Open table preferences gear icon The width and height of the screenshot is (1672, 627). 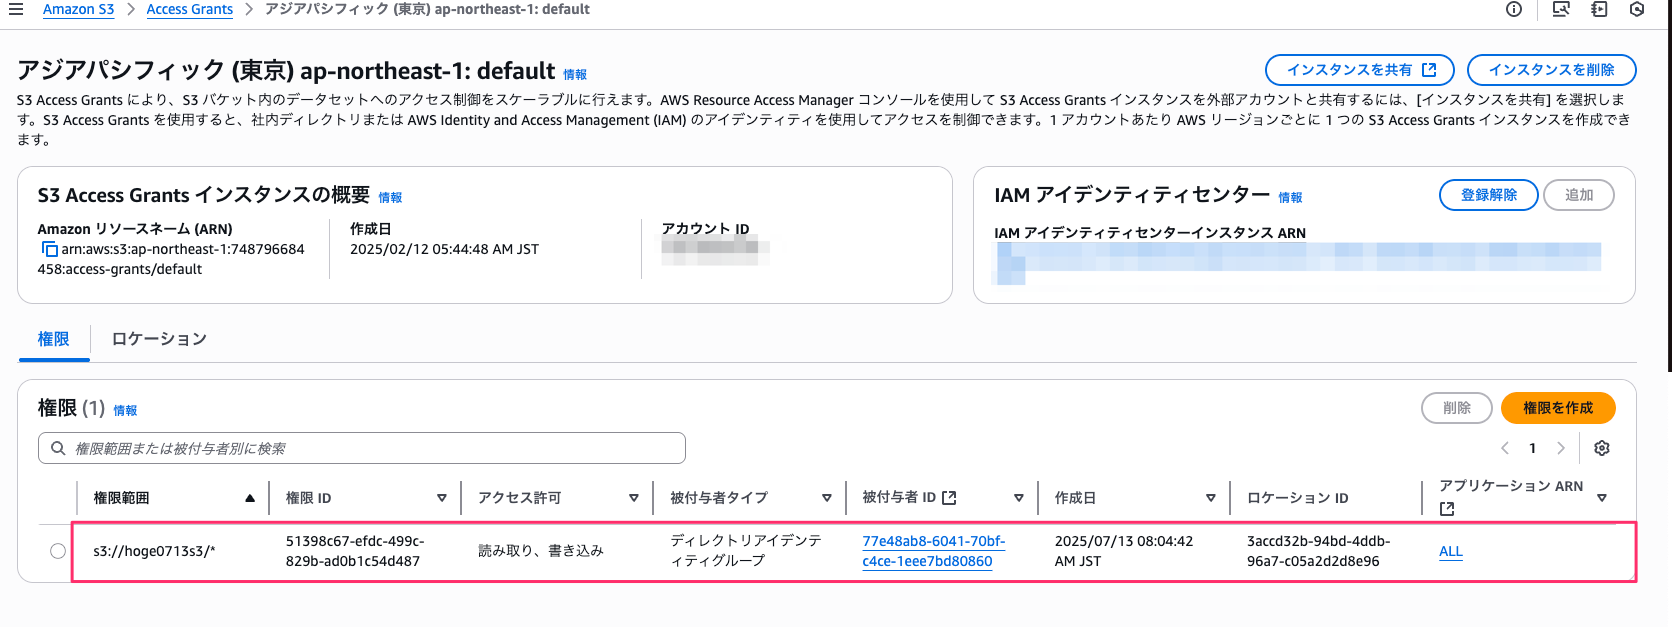coord(1602,448)
